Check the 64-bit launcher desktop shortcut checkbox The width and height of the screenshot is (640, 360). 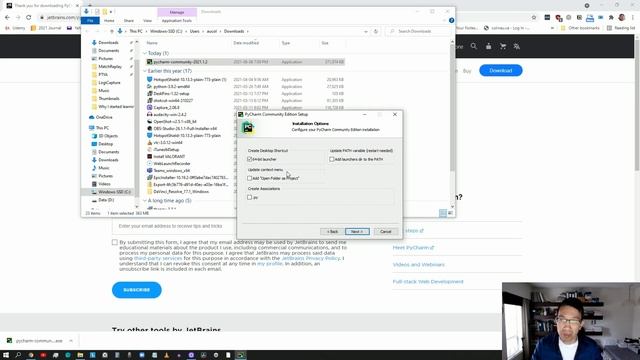click(x=249, y=159)
